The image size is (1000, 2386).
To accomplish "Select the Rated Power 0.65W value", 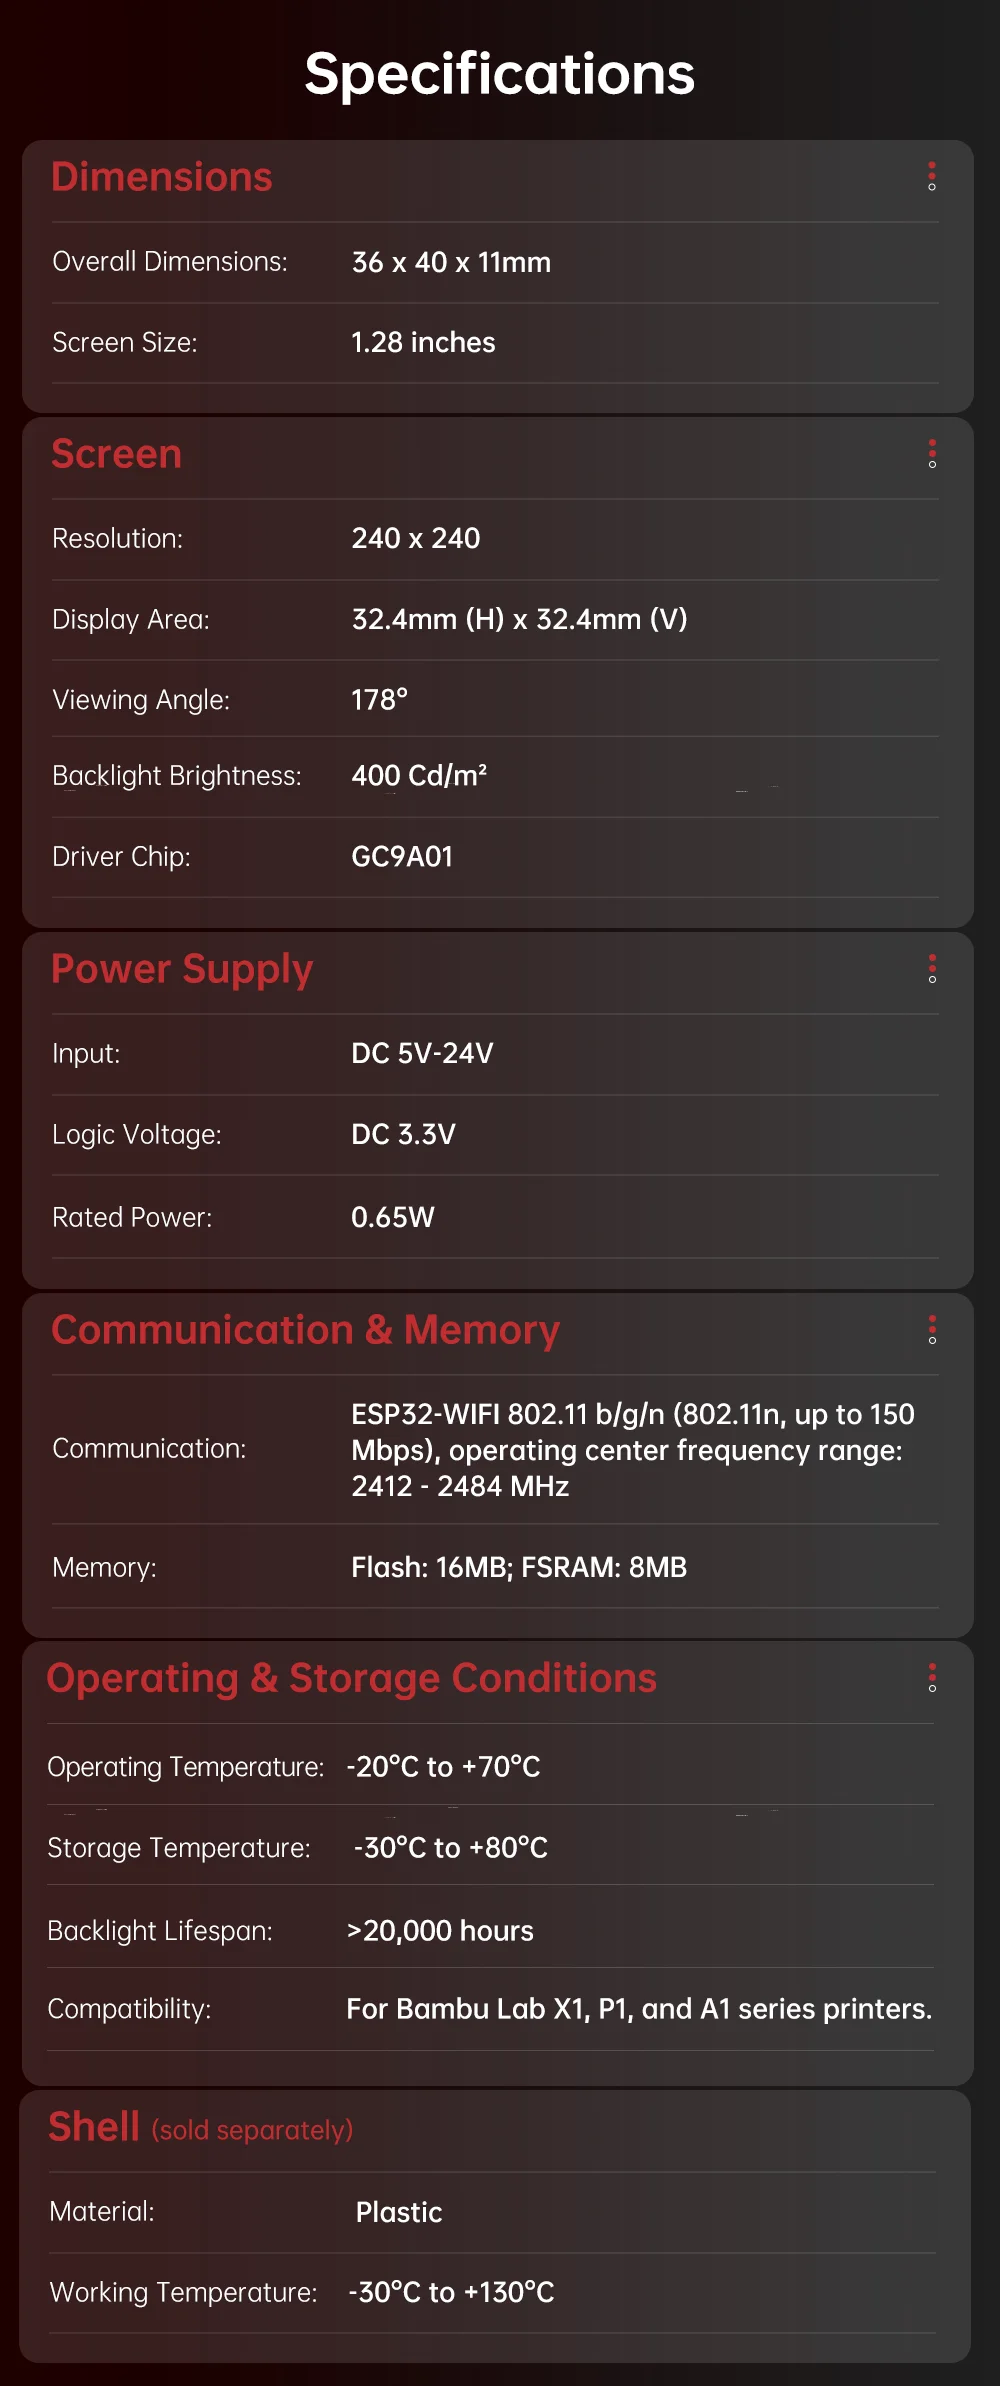I will (393, 1217).
